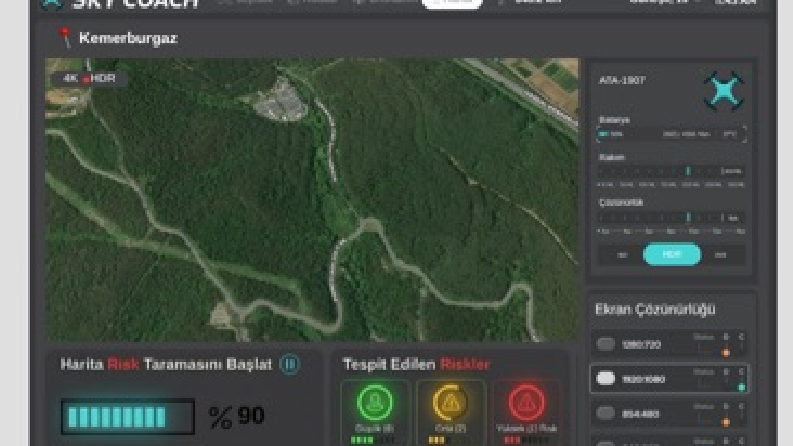Choose the mode option right of HDR

click(721, 255)
